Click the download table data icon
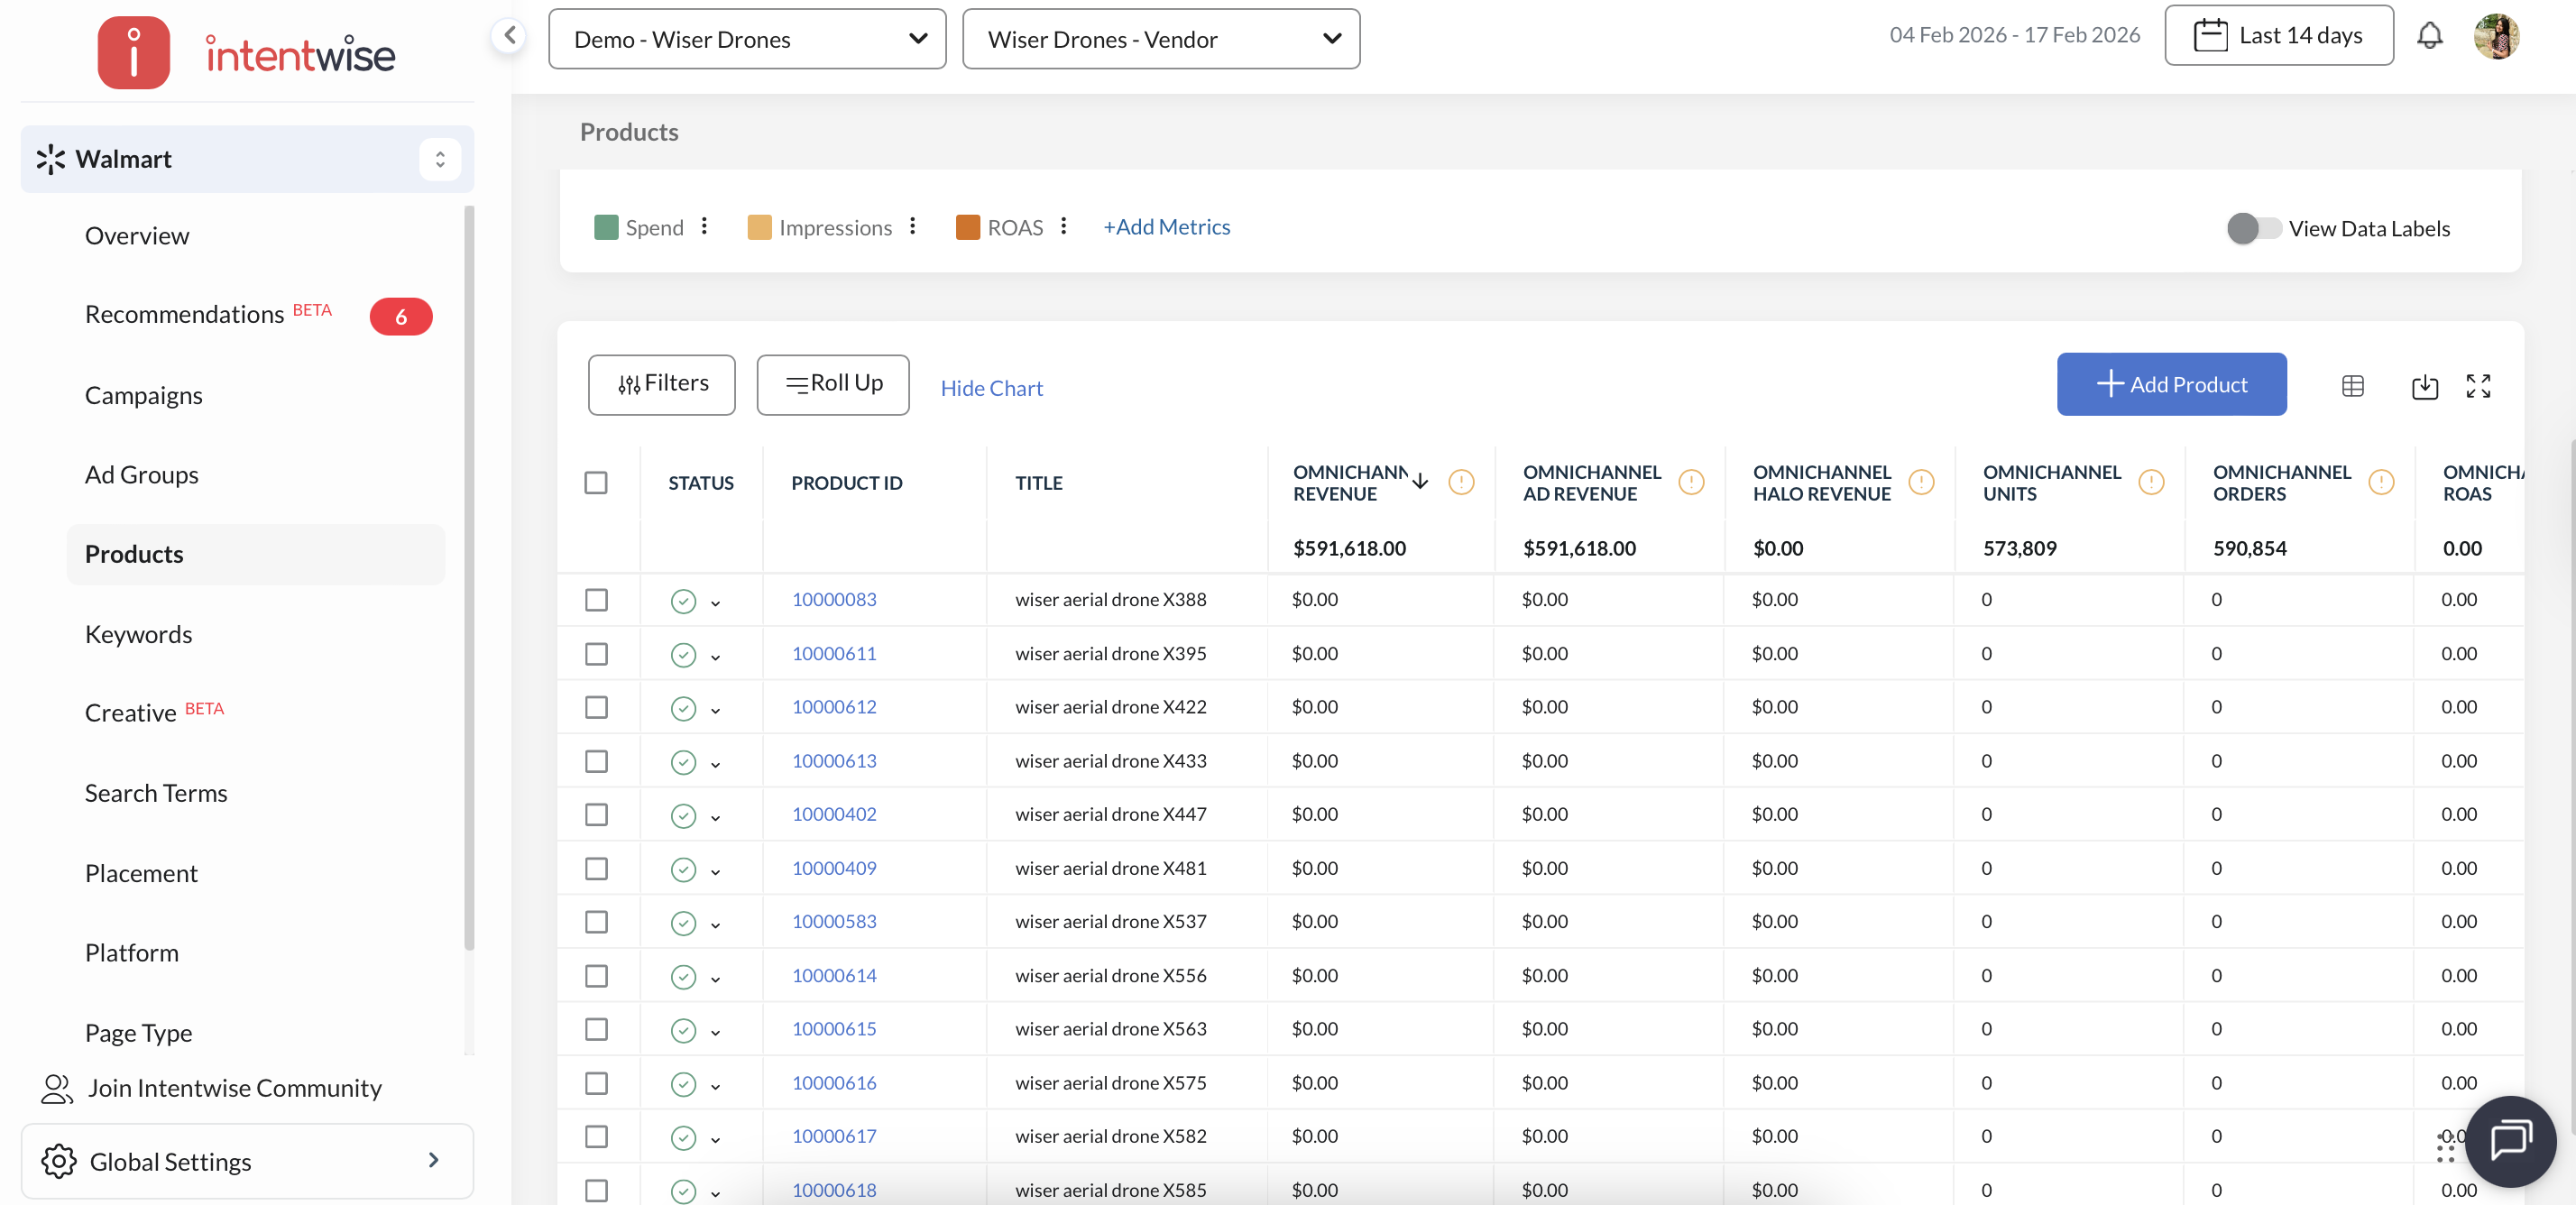This screenshot has height=1205, width=2576. coord(2424,386)
